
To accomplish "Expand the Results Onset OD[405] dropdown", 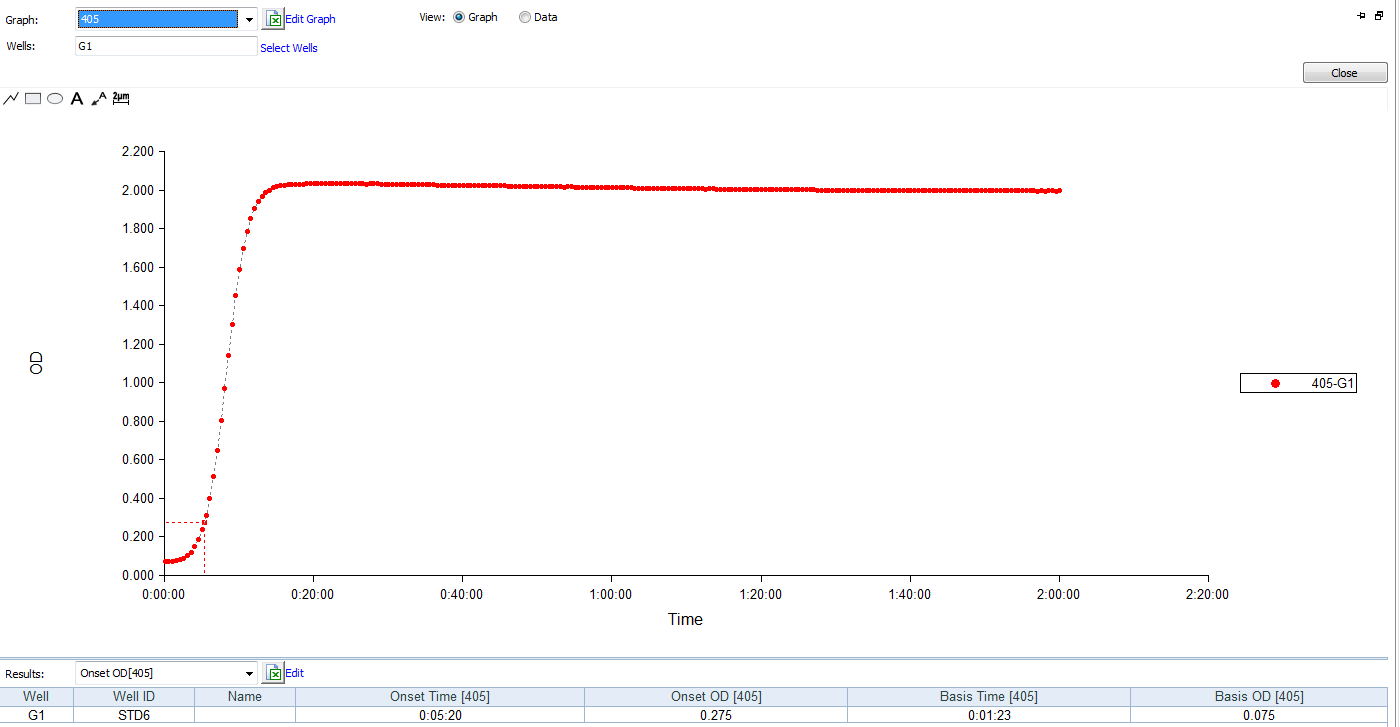I will (x=249, y=673).
